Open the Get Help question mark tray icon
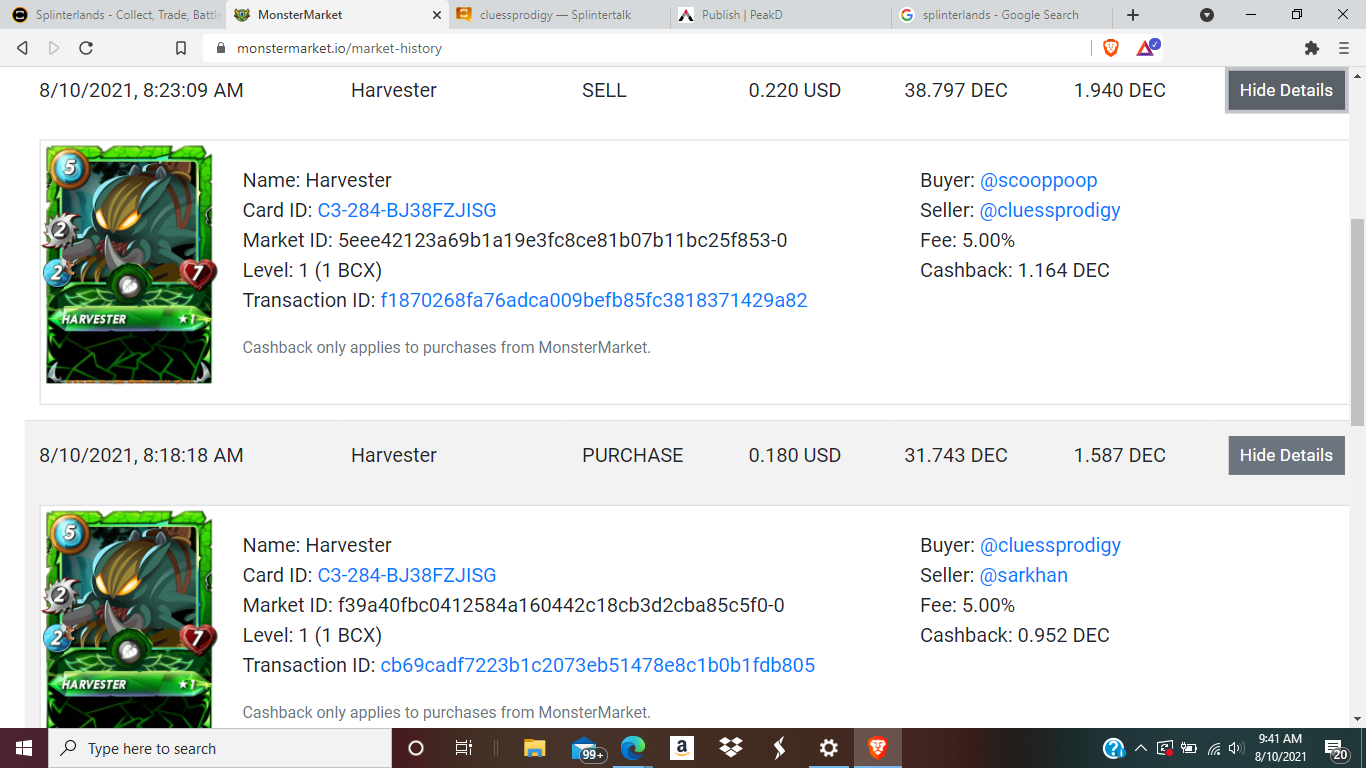This screenshot has height=768, width=1366. click(x=1113, y=748)
